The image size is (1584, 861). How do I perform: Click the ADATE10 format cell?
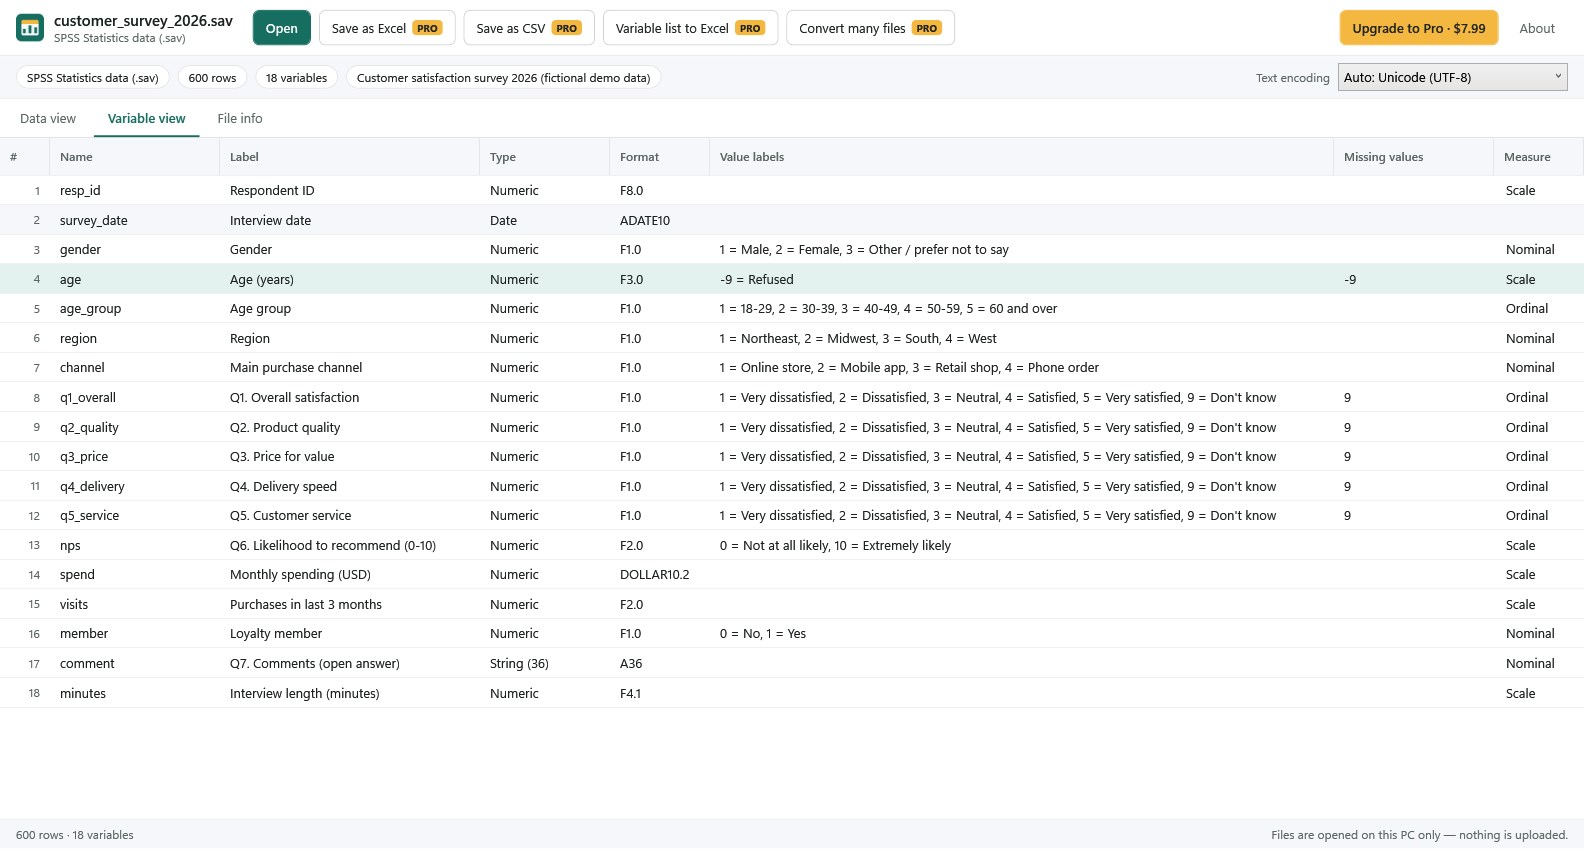(x=645, y=220)
